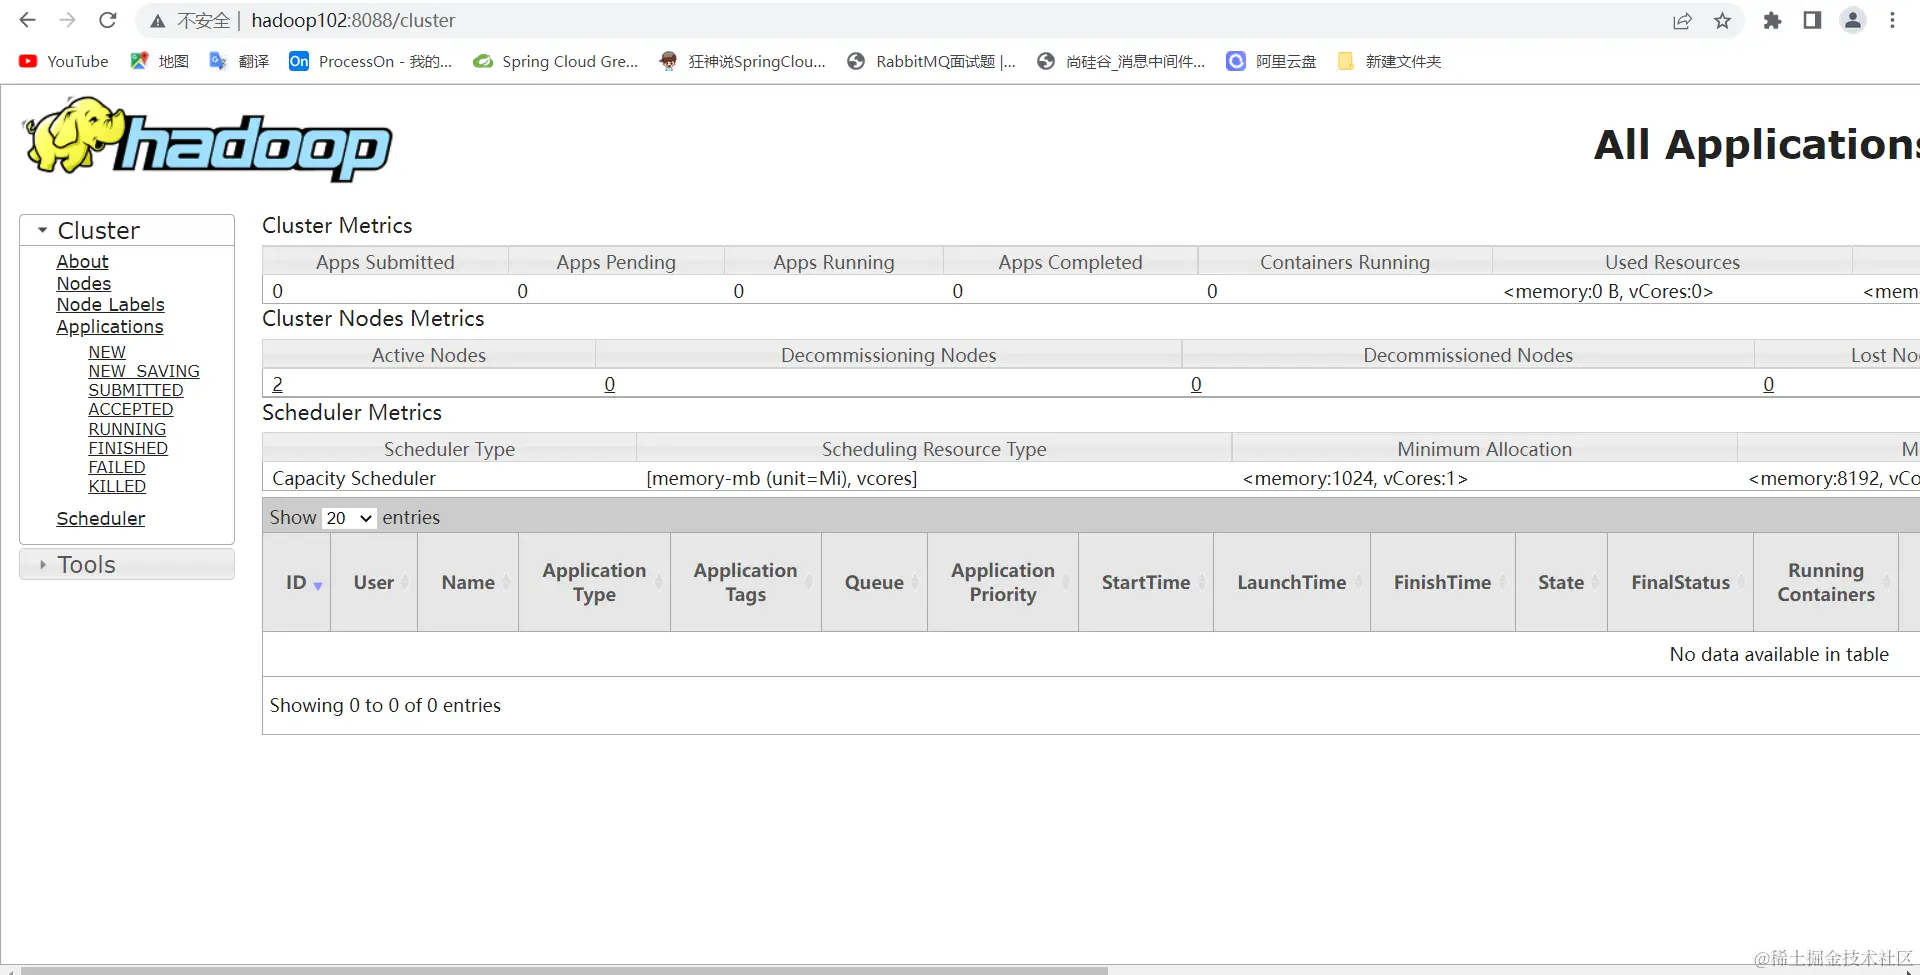Open the browser profile avatar
The height and width of the screenshot is (975, 1920).
[x=1853, y=20]
